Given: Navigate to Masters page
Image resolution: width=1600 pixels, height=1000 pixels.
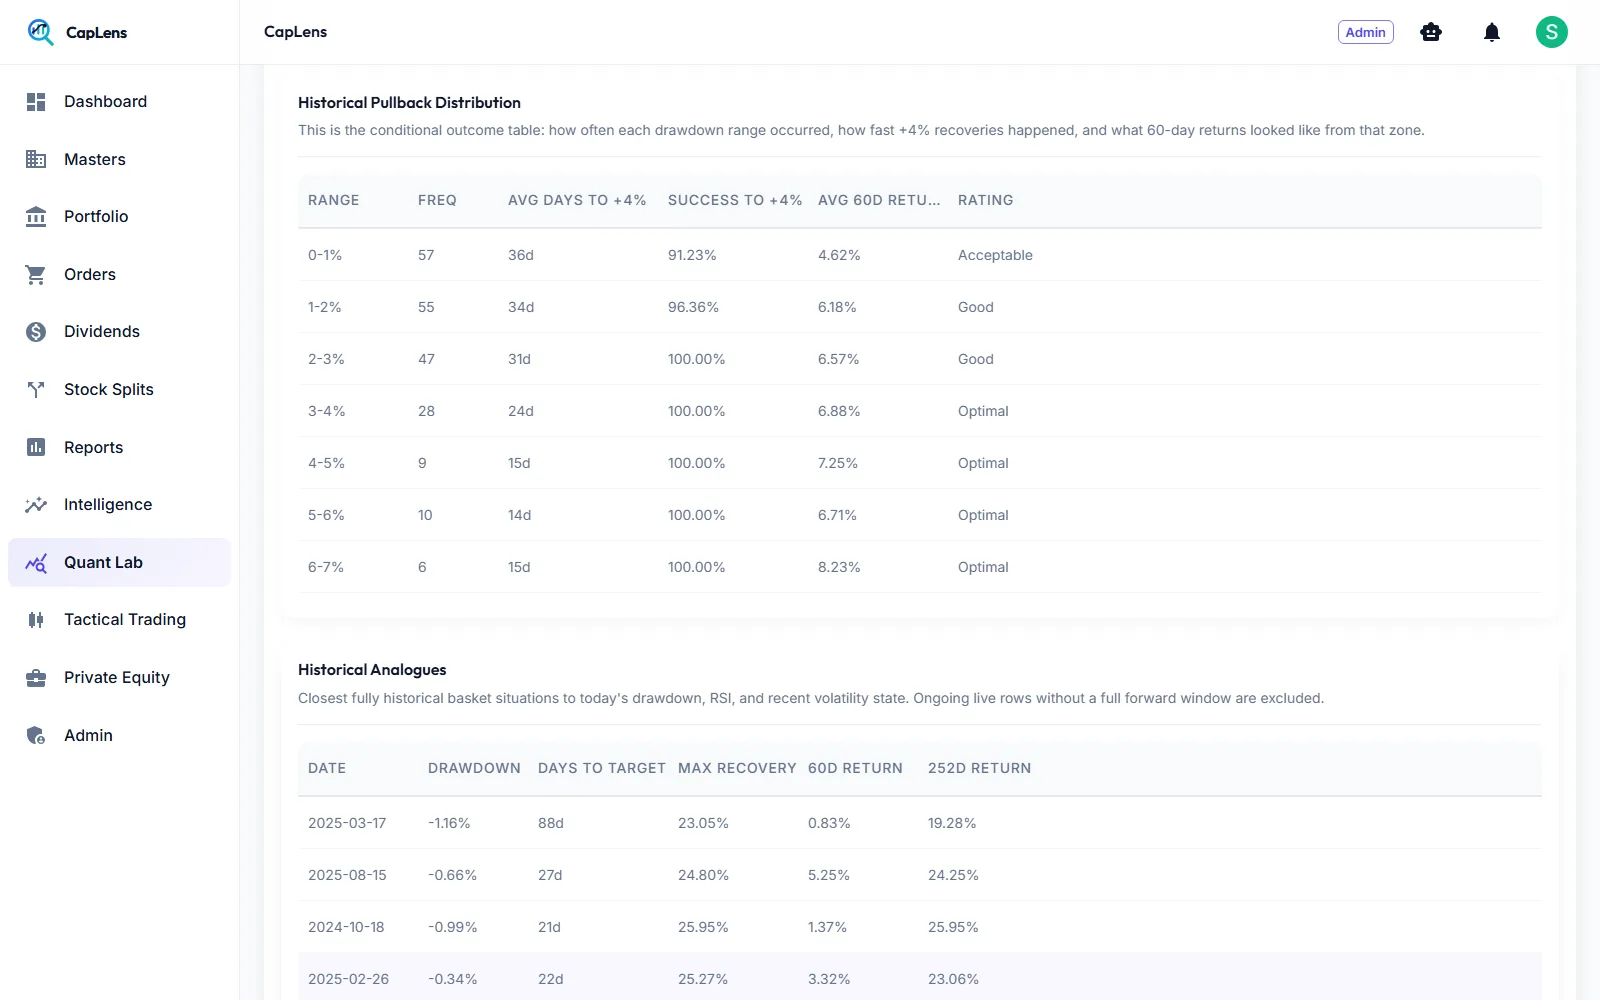Looking at the screenshot, I should click(x=95, y=159).
